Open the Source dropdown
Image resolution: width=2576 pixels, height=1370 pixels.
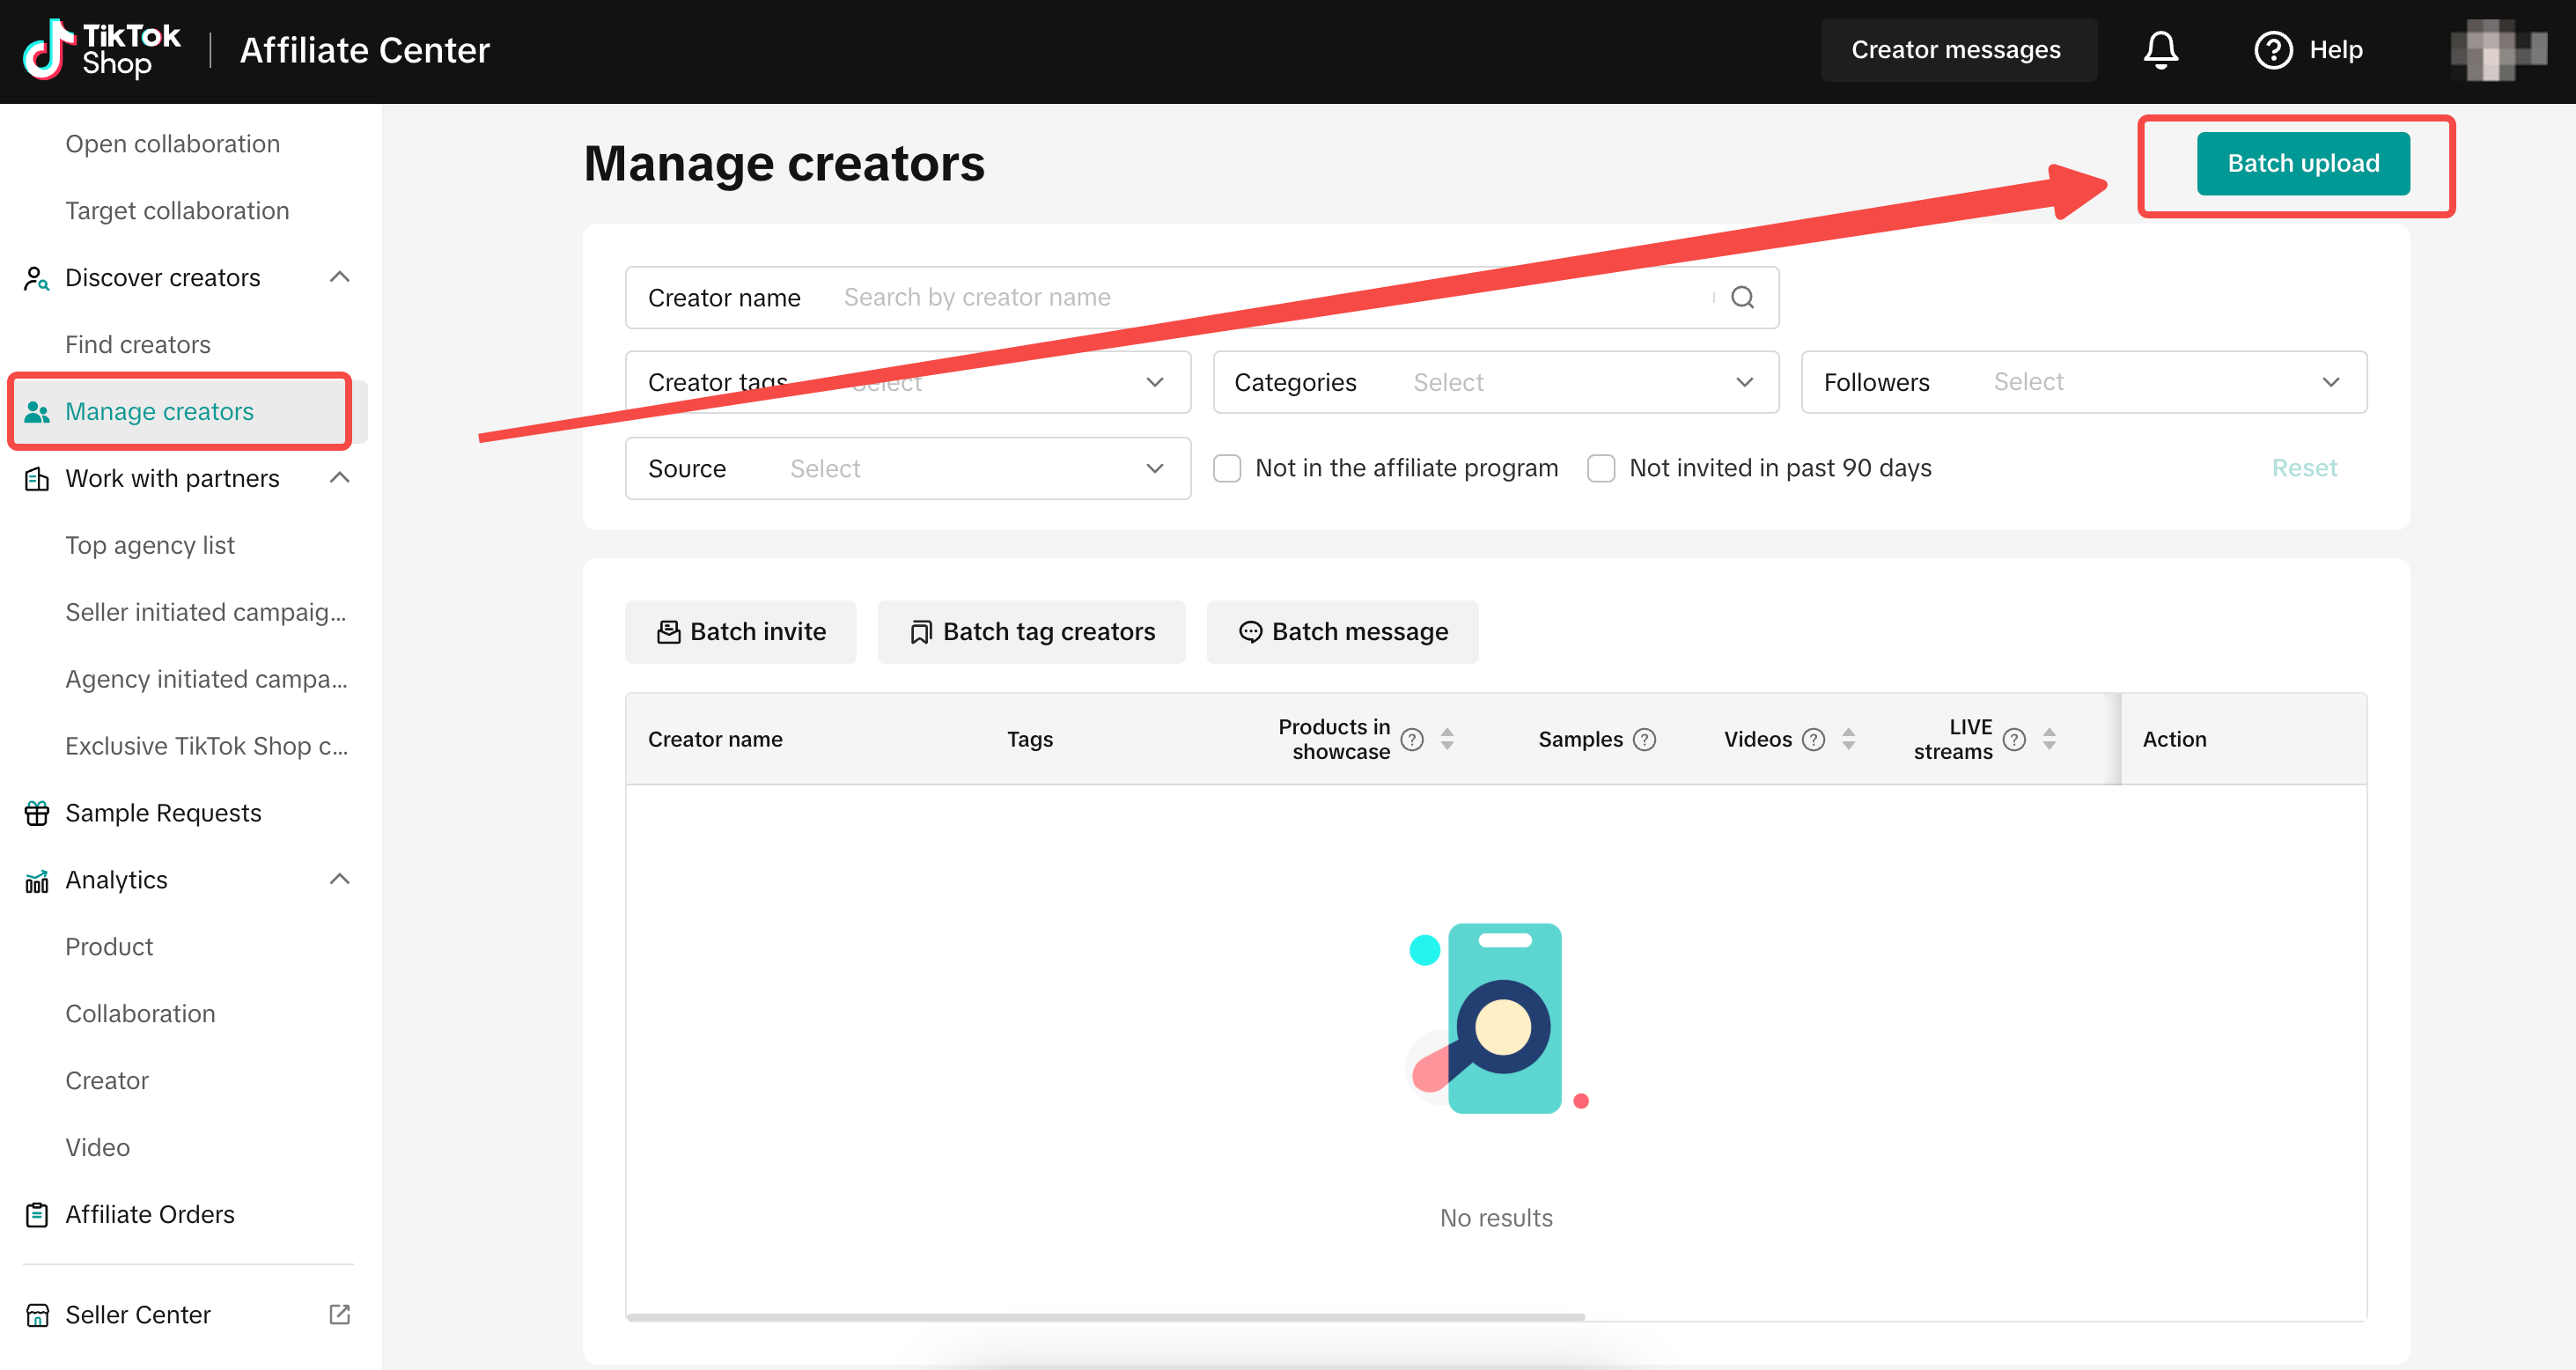pyautogui.click(x=907, y=468)
